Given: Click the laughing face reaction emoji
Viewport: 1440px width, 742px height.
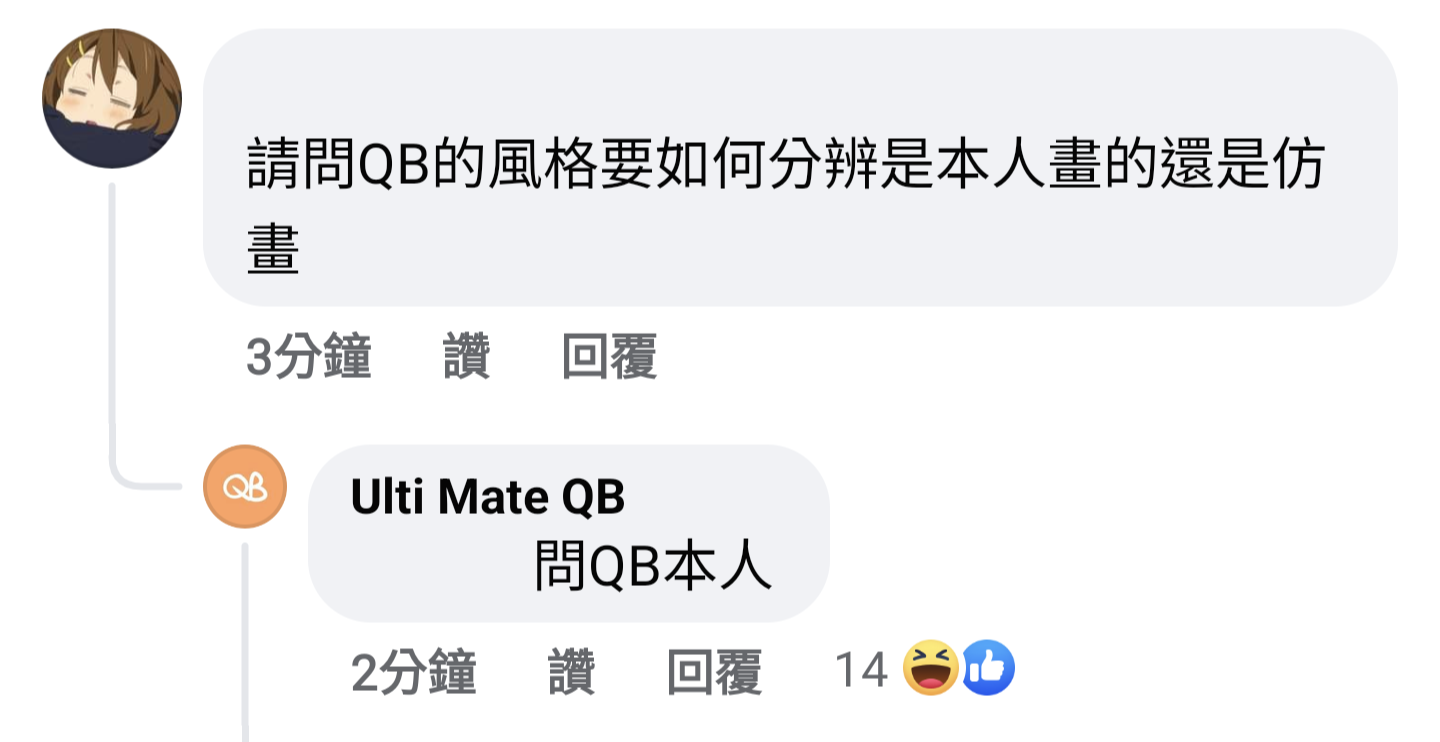Looking at the screenshot, I should pos(931,669).
